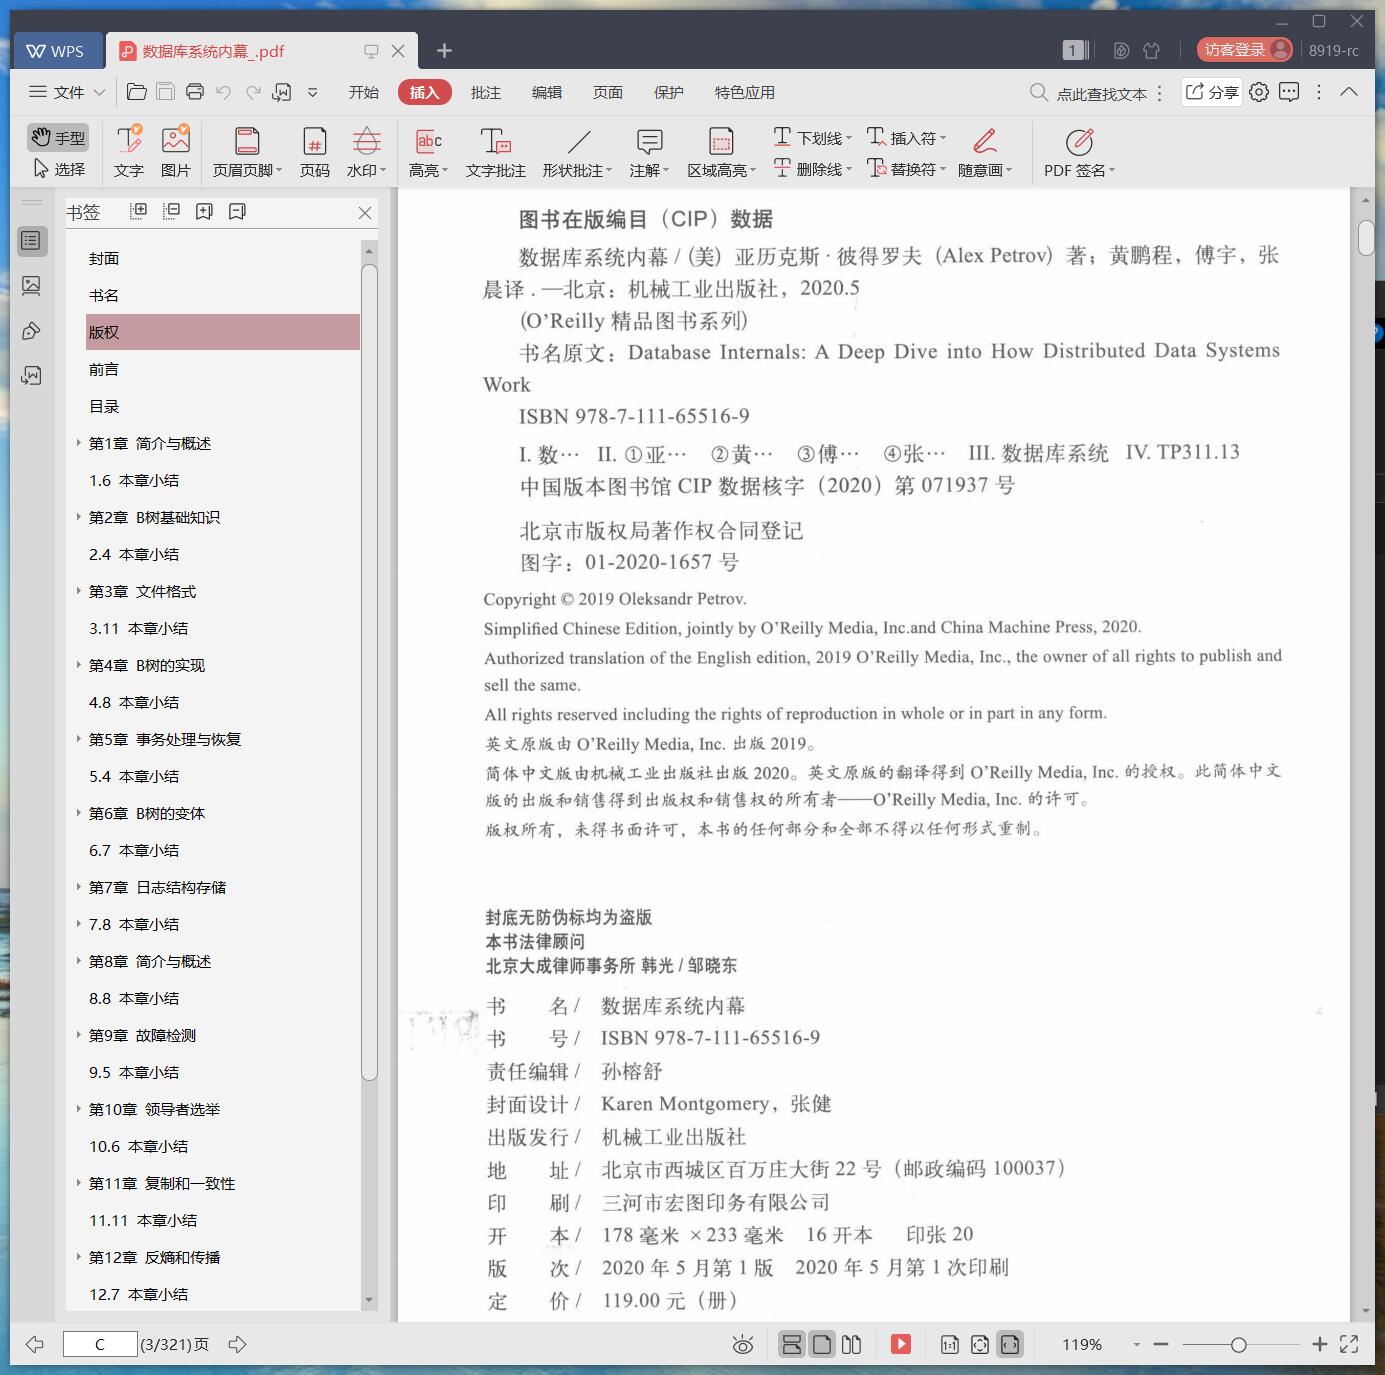Switch to the 编辑 ribbon tab
Screen dimensions: 1385x1375
click(x=547, y=92)
